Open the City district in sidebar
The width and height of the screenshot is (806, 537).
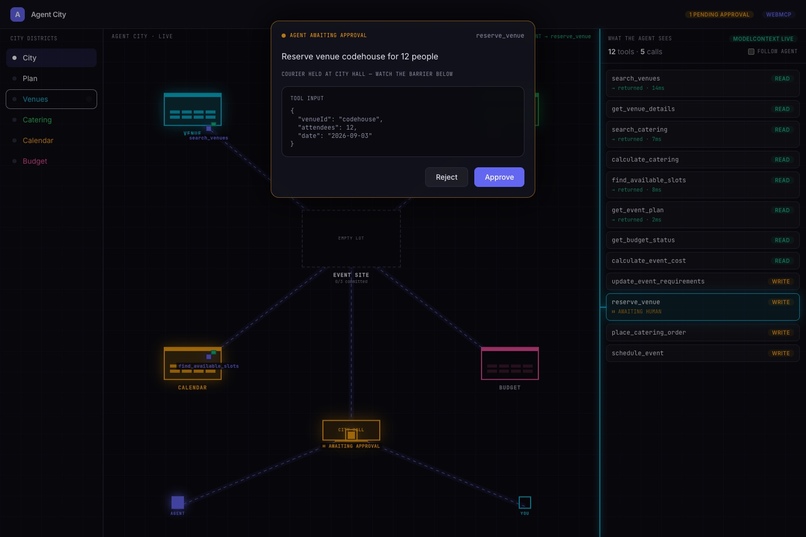tap(51, 58)
